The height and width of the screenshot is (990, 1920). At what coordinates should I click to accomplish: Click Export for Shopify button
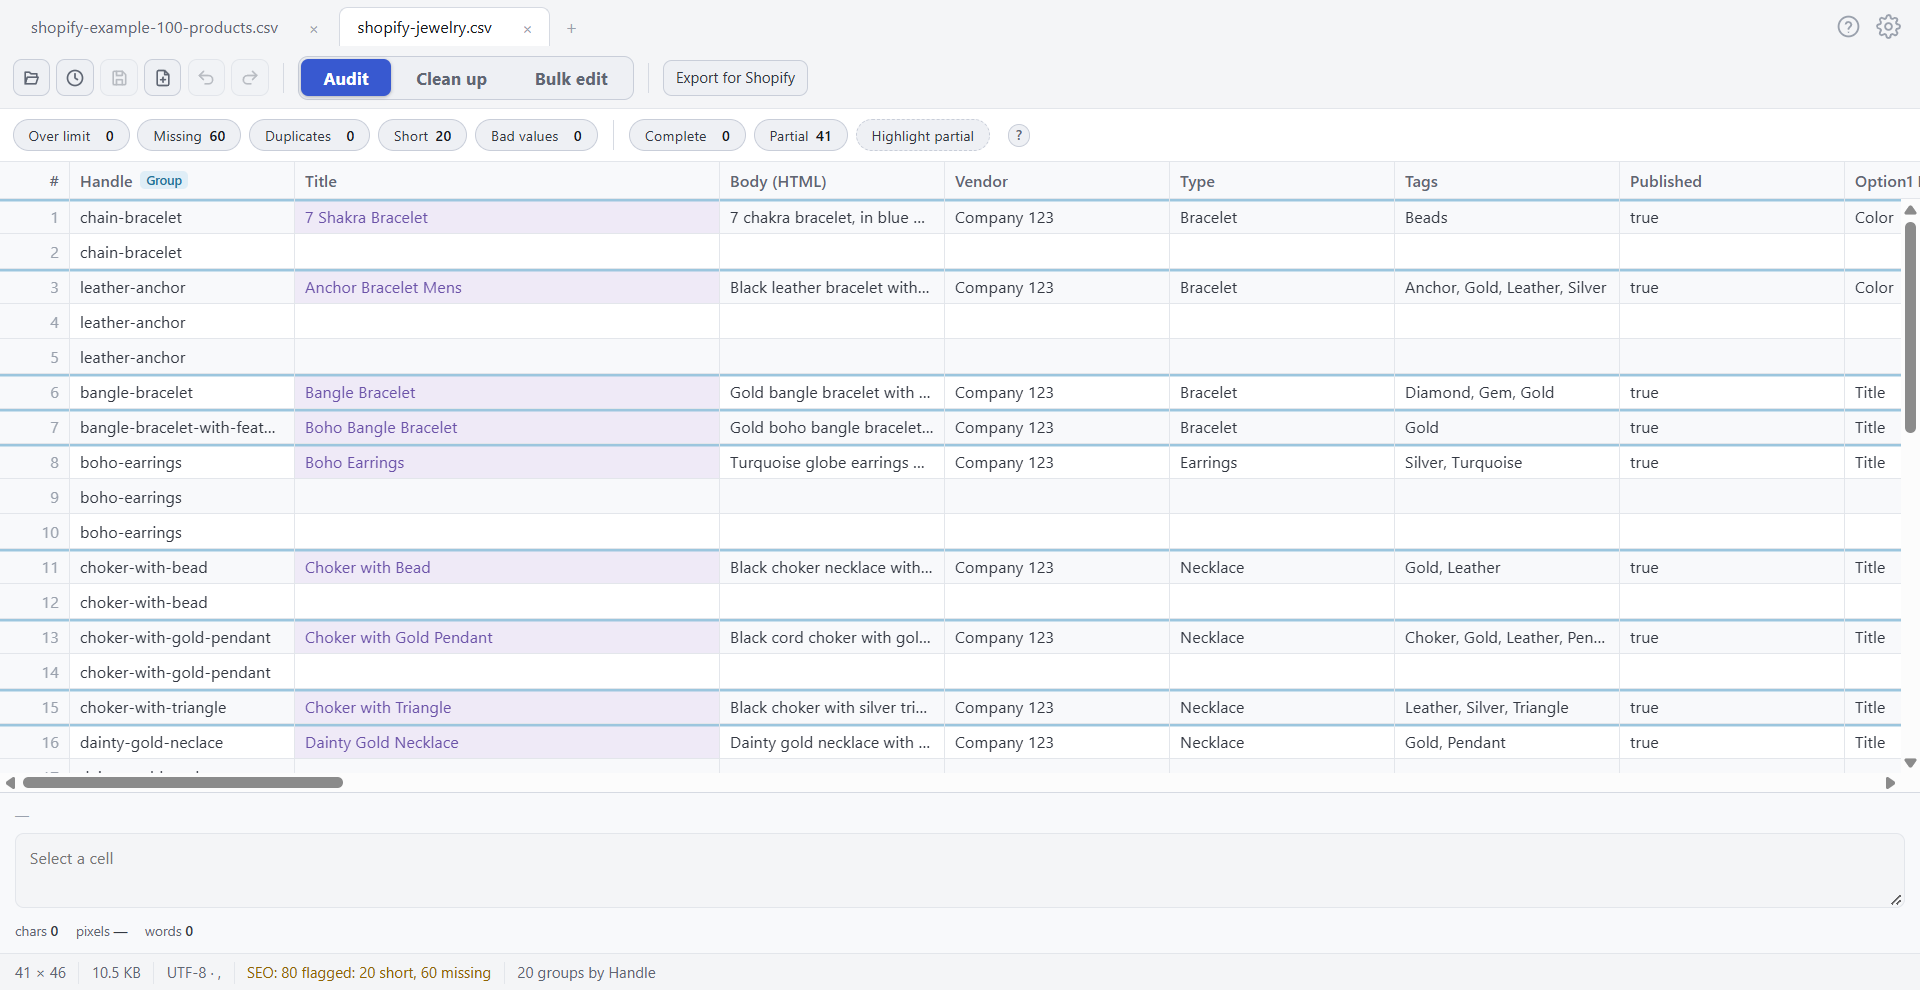[735, 78]
